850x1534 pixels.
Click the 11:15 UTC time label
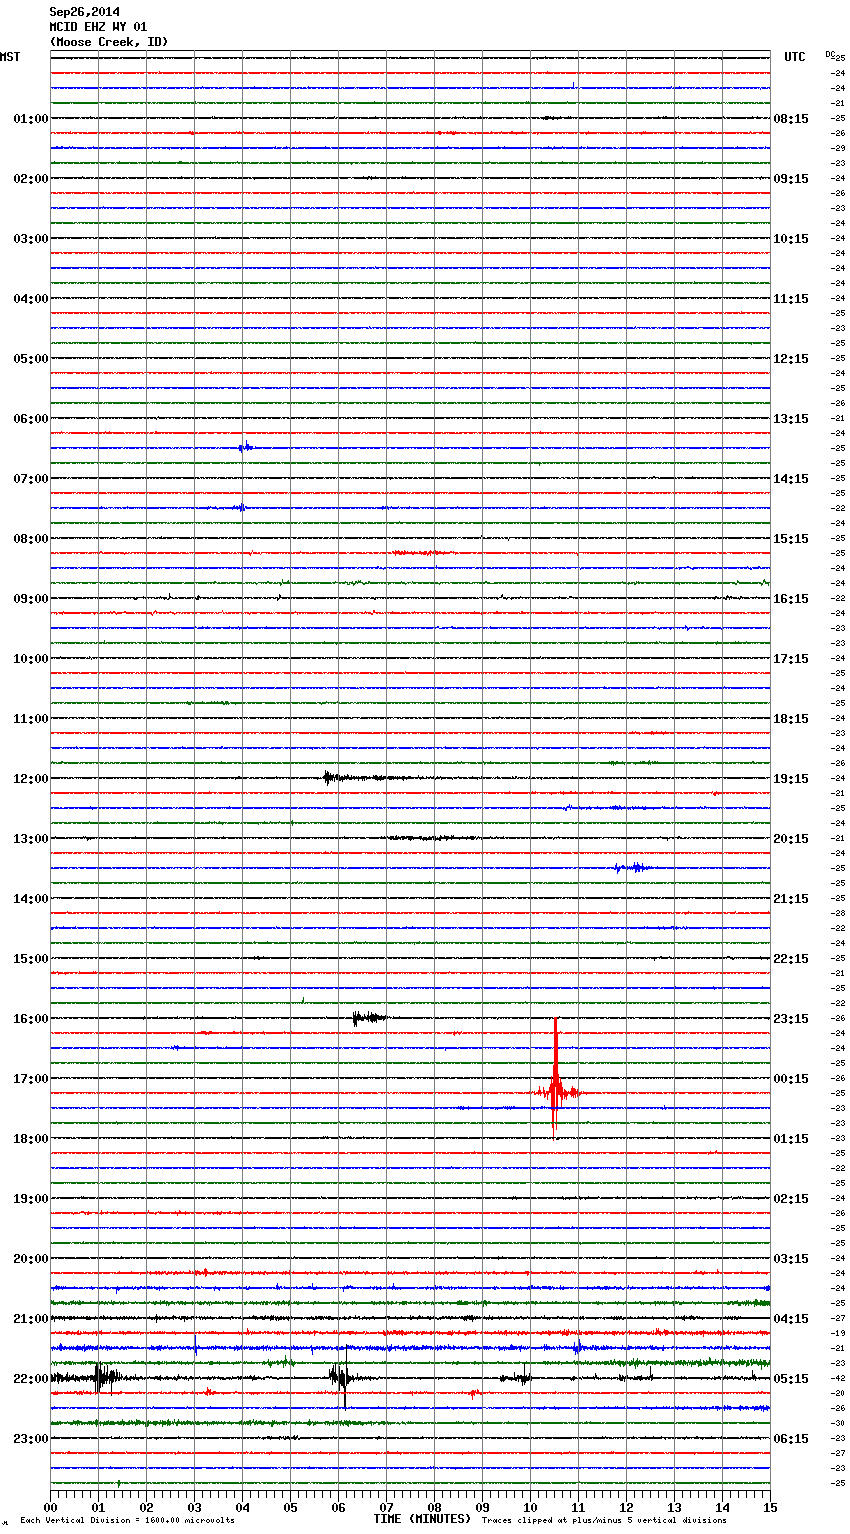(x=791, y=299)
